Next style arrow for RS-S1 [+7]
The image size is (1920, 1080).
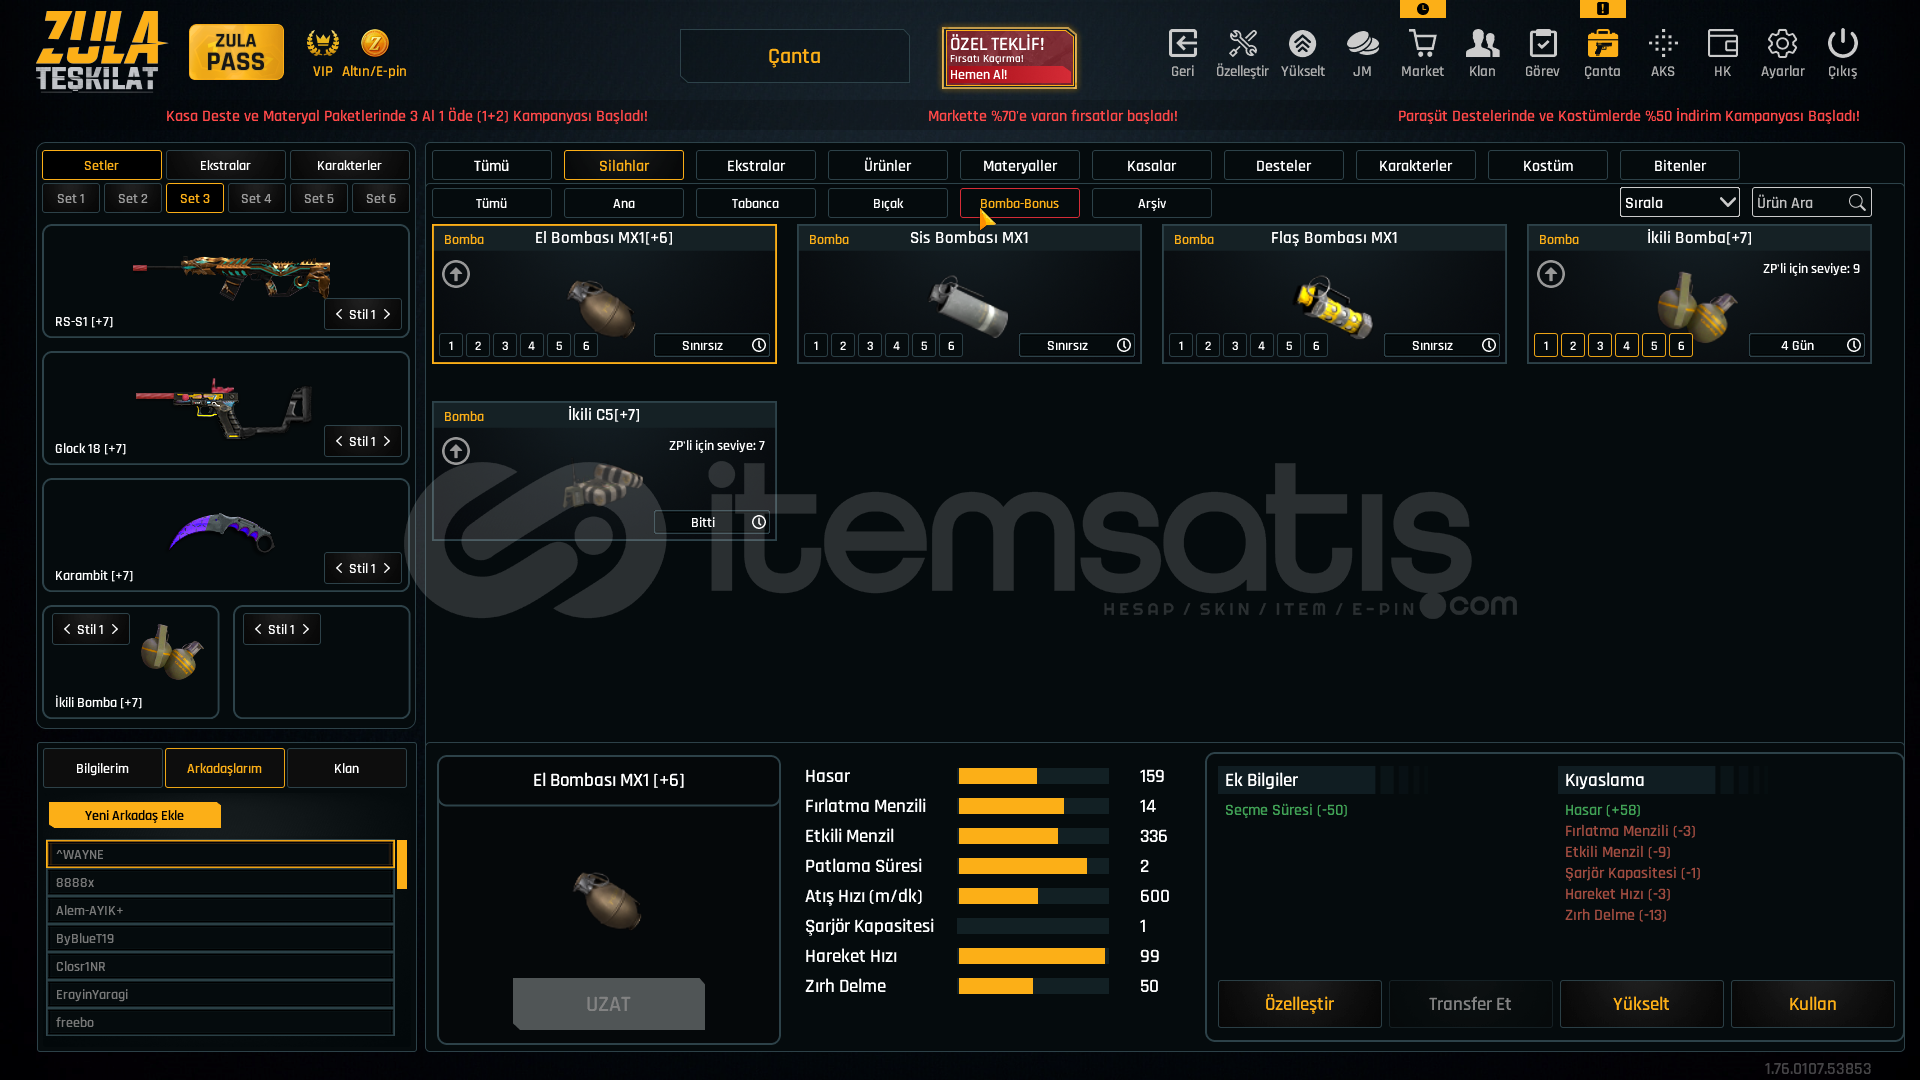coord(387,314)
